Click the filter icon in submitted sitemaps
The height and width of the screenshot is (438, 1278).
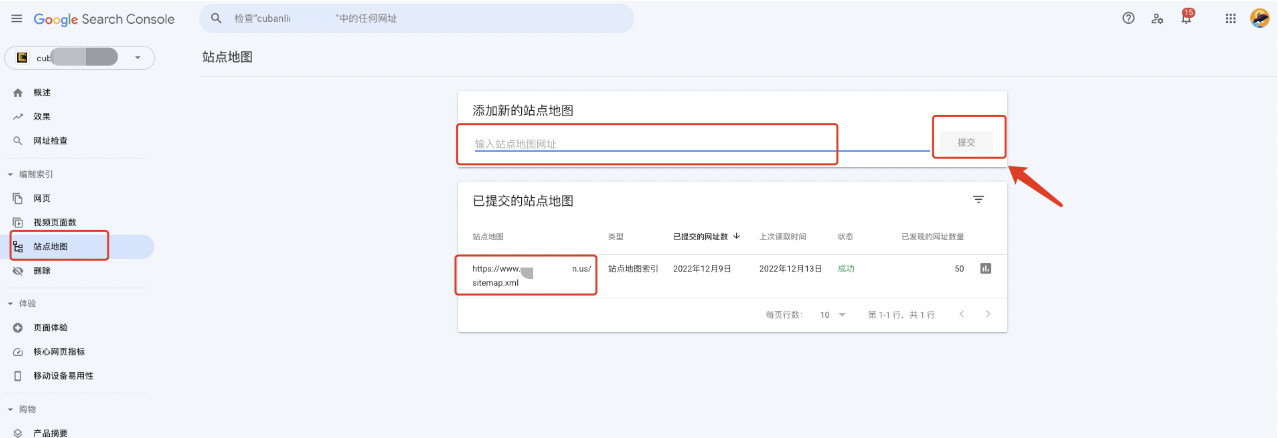[978, 200]
